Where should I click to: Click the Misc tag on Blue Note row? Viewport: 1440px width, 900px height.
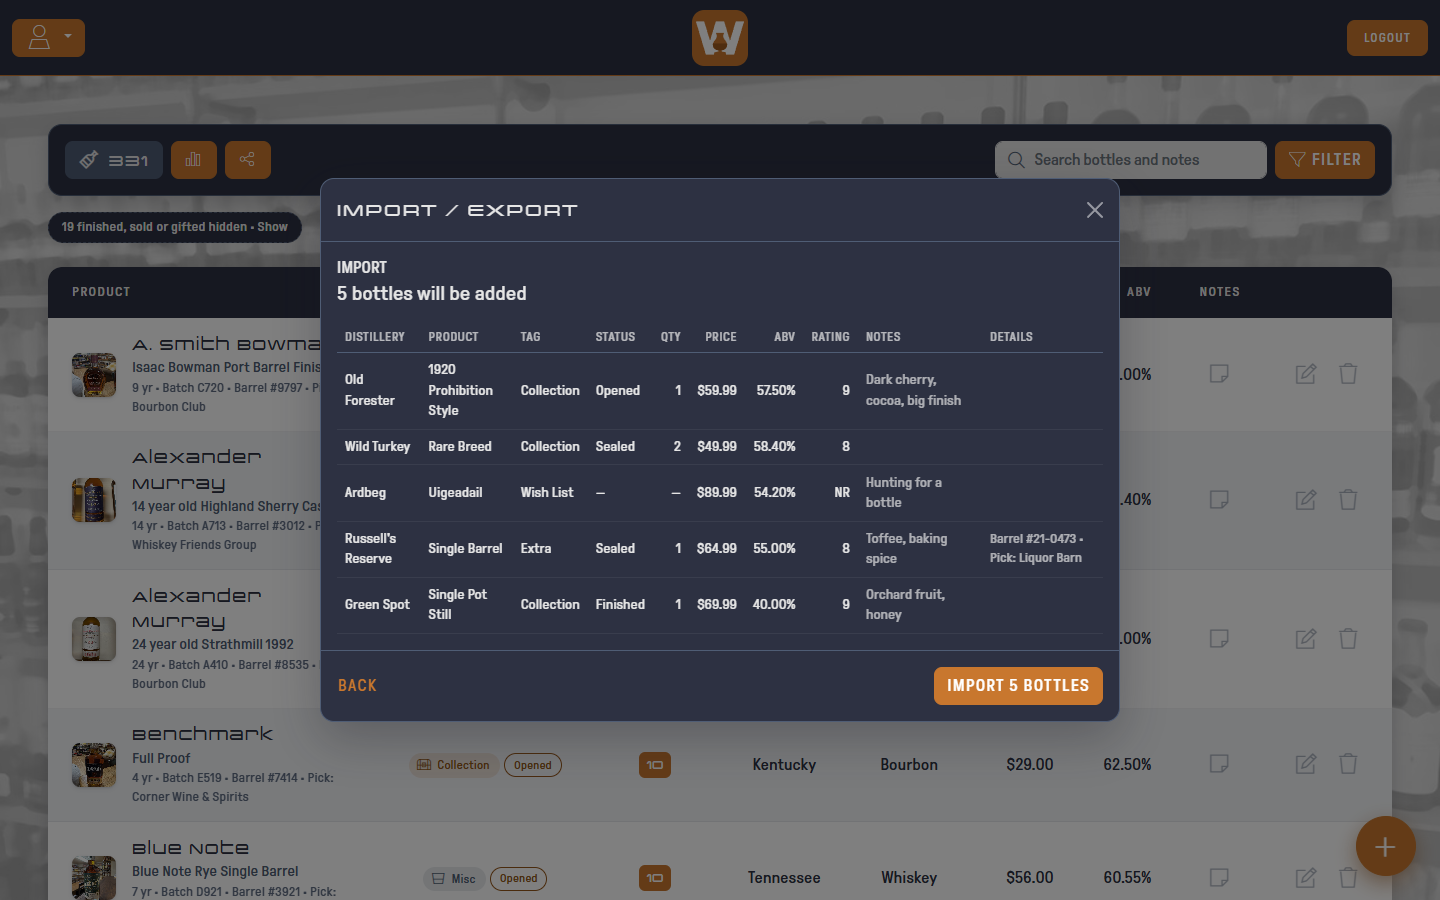tap(454, 879)
